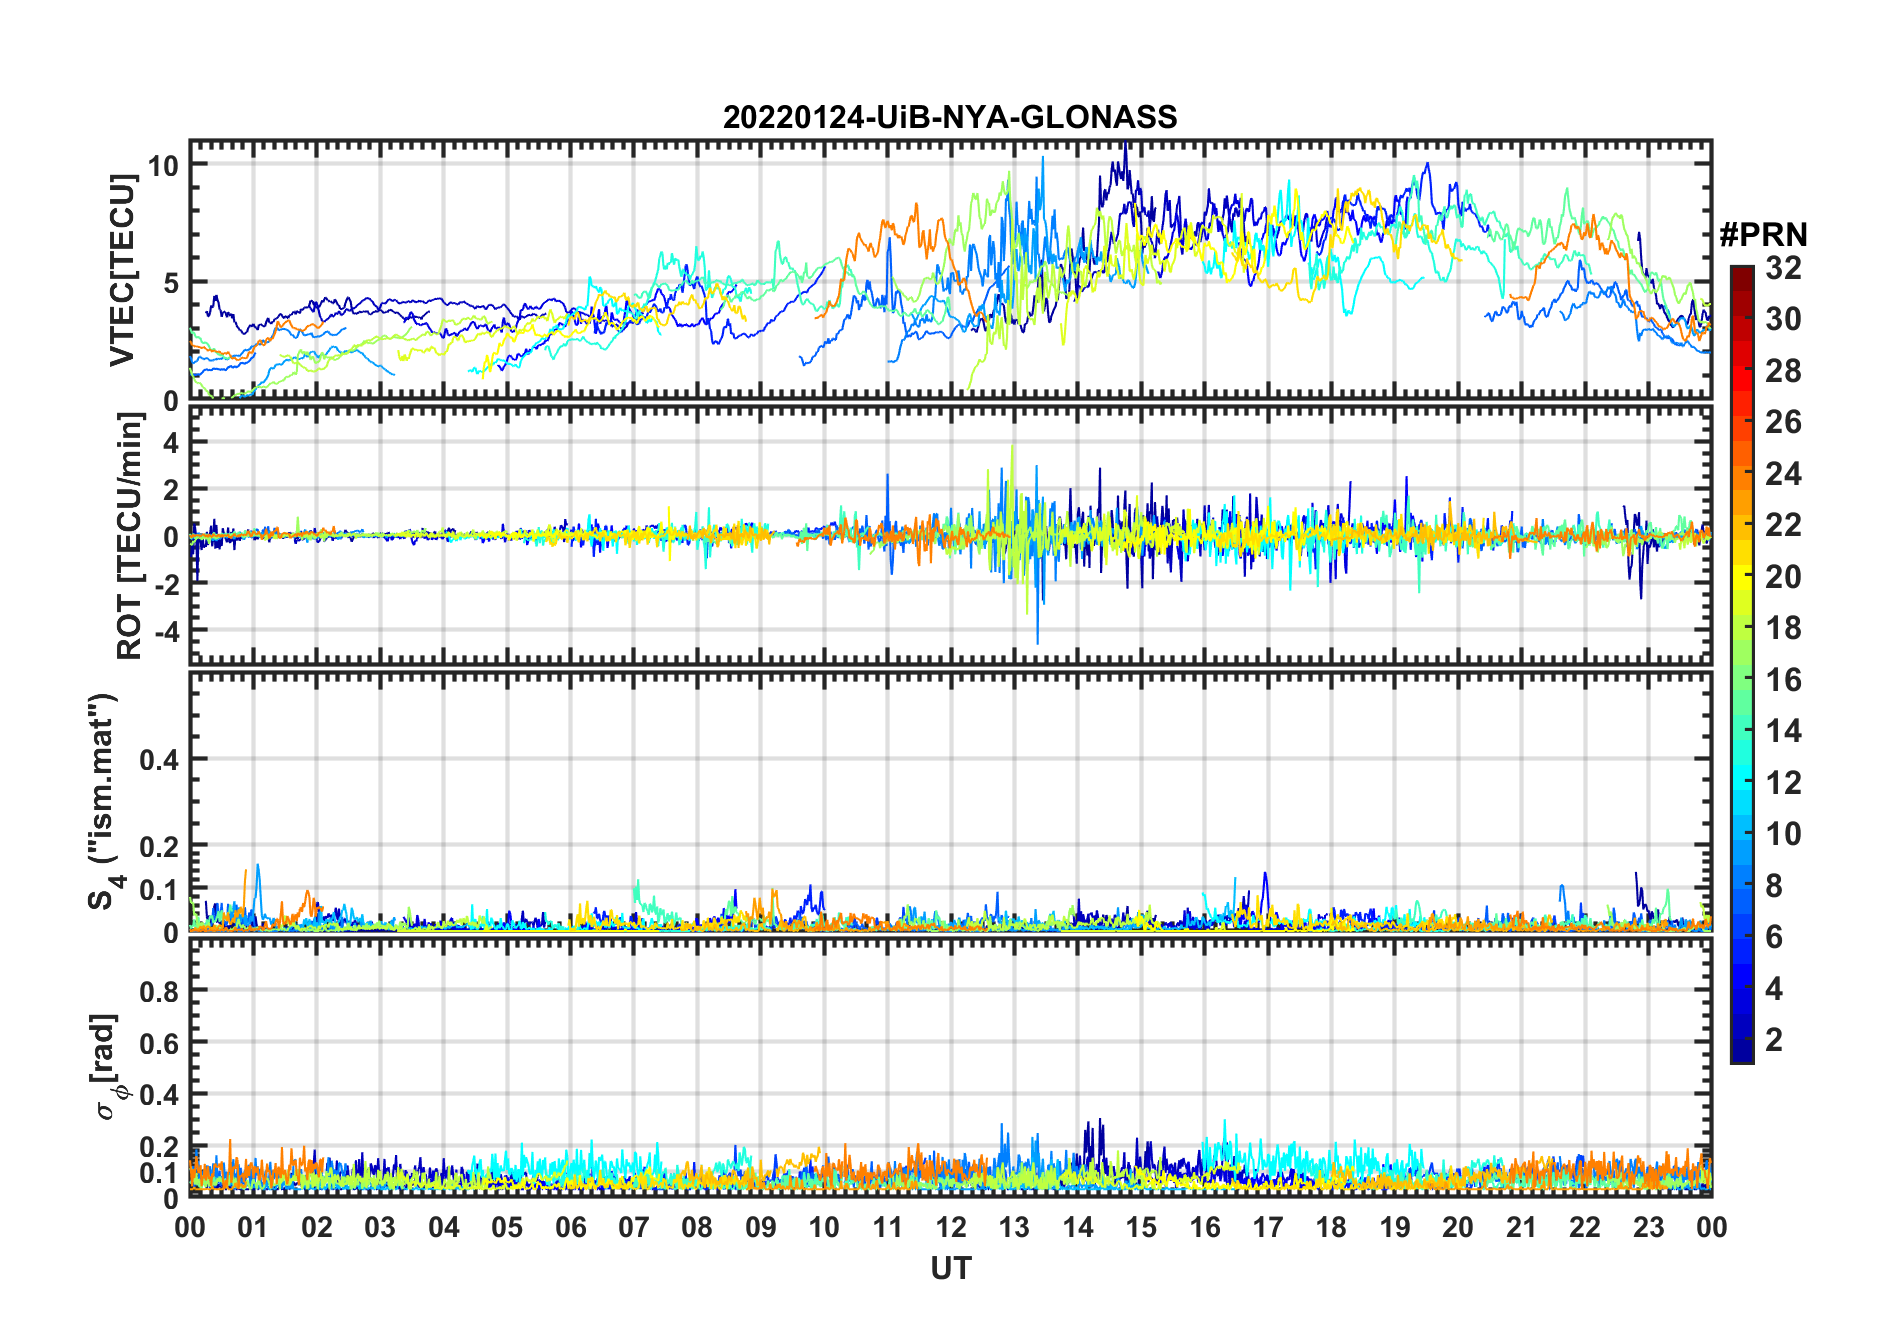Image resolution: width=1902 pixels, height=1330 pixels.
Task: Click UT axis tick label 06
Action: click(571, 1227)
